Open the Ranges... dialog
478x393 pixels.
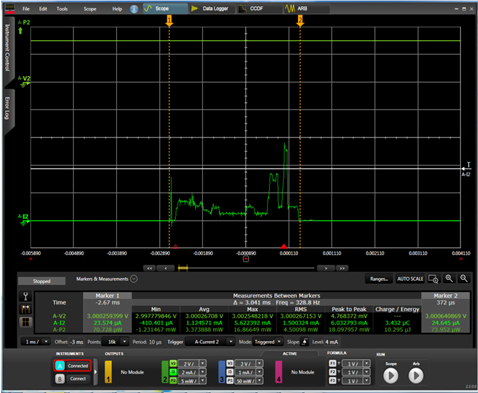(379, 279)
